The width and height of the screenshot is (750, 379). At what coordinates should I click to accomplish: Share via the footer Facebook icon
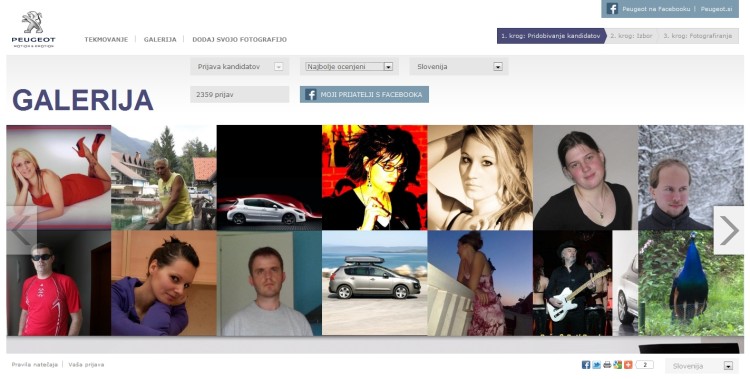coord(585,365)
